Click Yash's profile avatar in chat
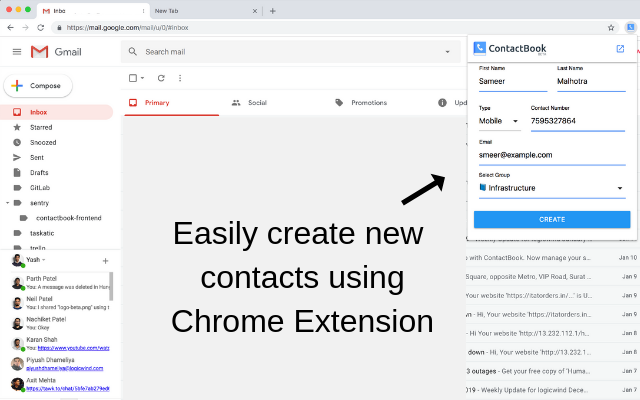This screenshot has width=640, height=400. (18, 260)
